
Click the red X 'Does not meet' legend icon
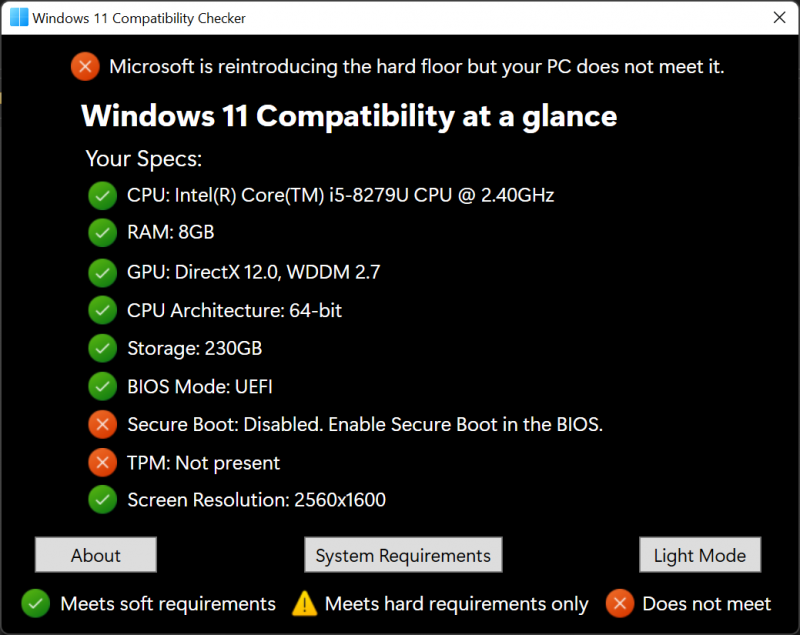pos(620,603)
